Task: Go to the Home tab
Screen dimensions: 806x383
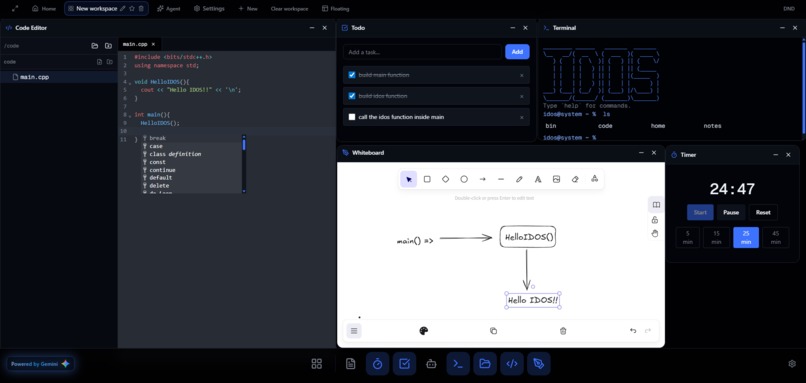Action: [44, 9]
